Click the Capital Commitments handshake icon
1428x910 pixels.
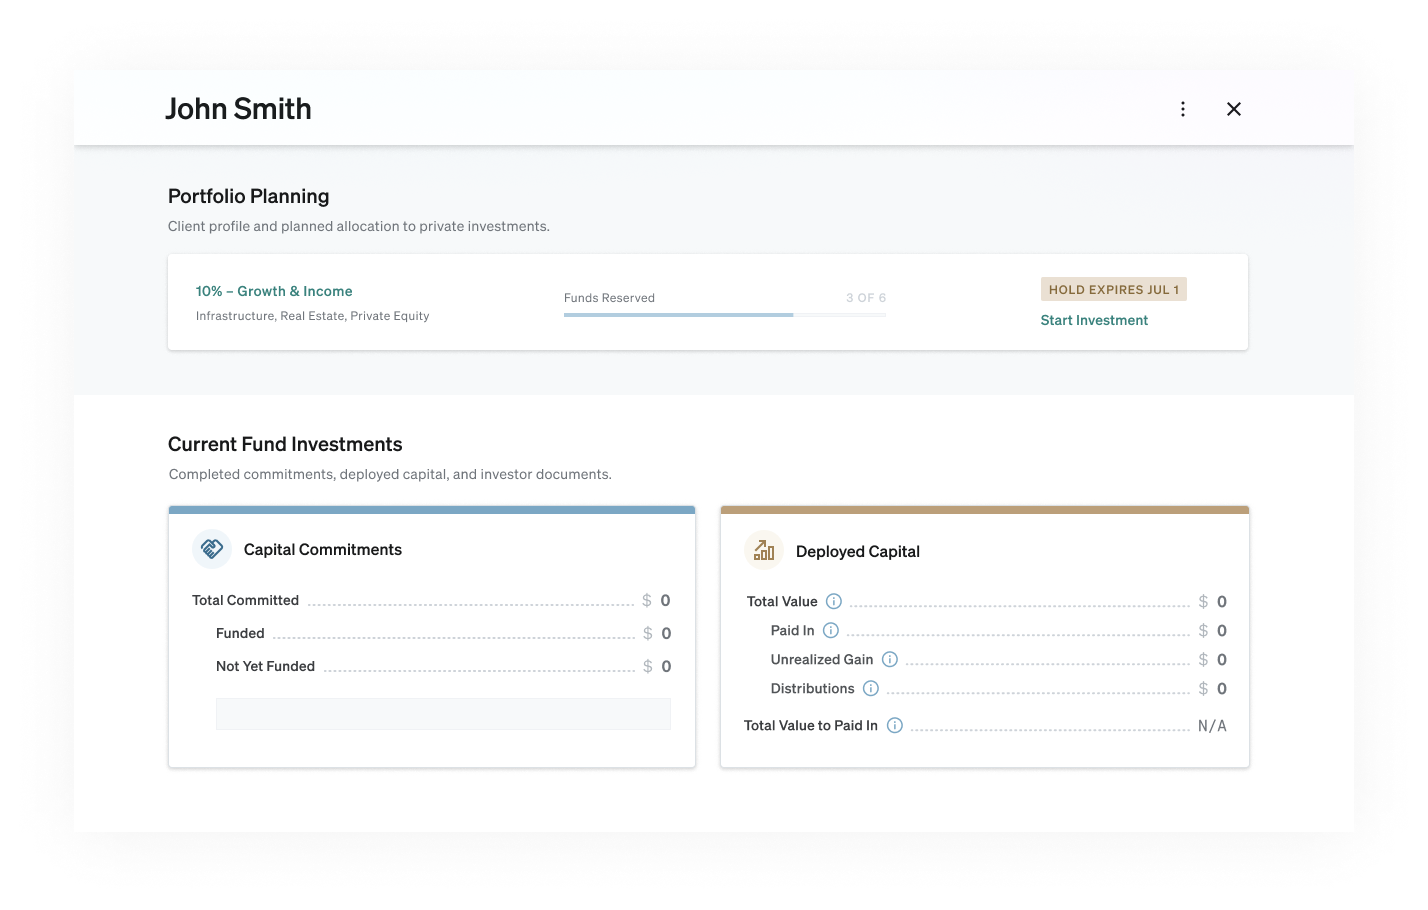(x=212, y=549)
